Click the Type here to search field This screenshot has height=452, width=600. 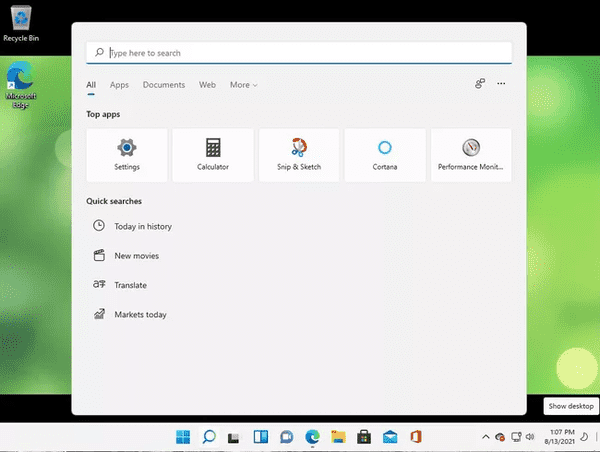[x=299, y=53]
